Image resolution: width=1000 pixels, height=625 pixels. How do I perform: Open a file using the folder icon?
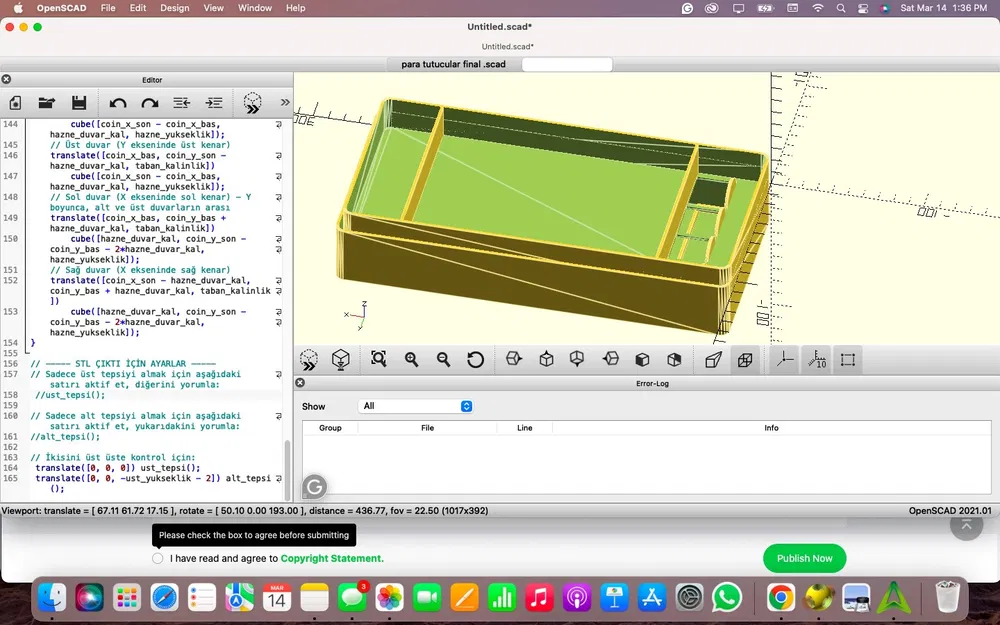click(x=47, y=102)
